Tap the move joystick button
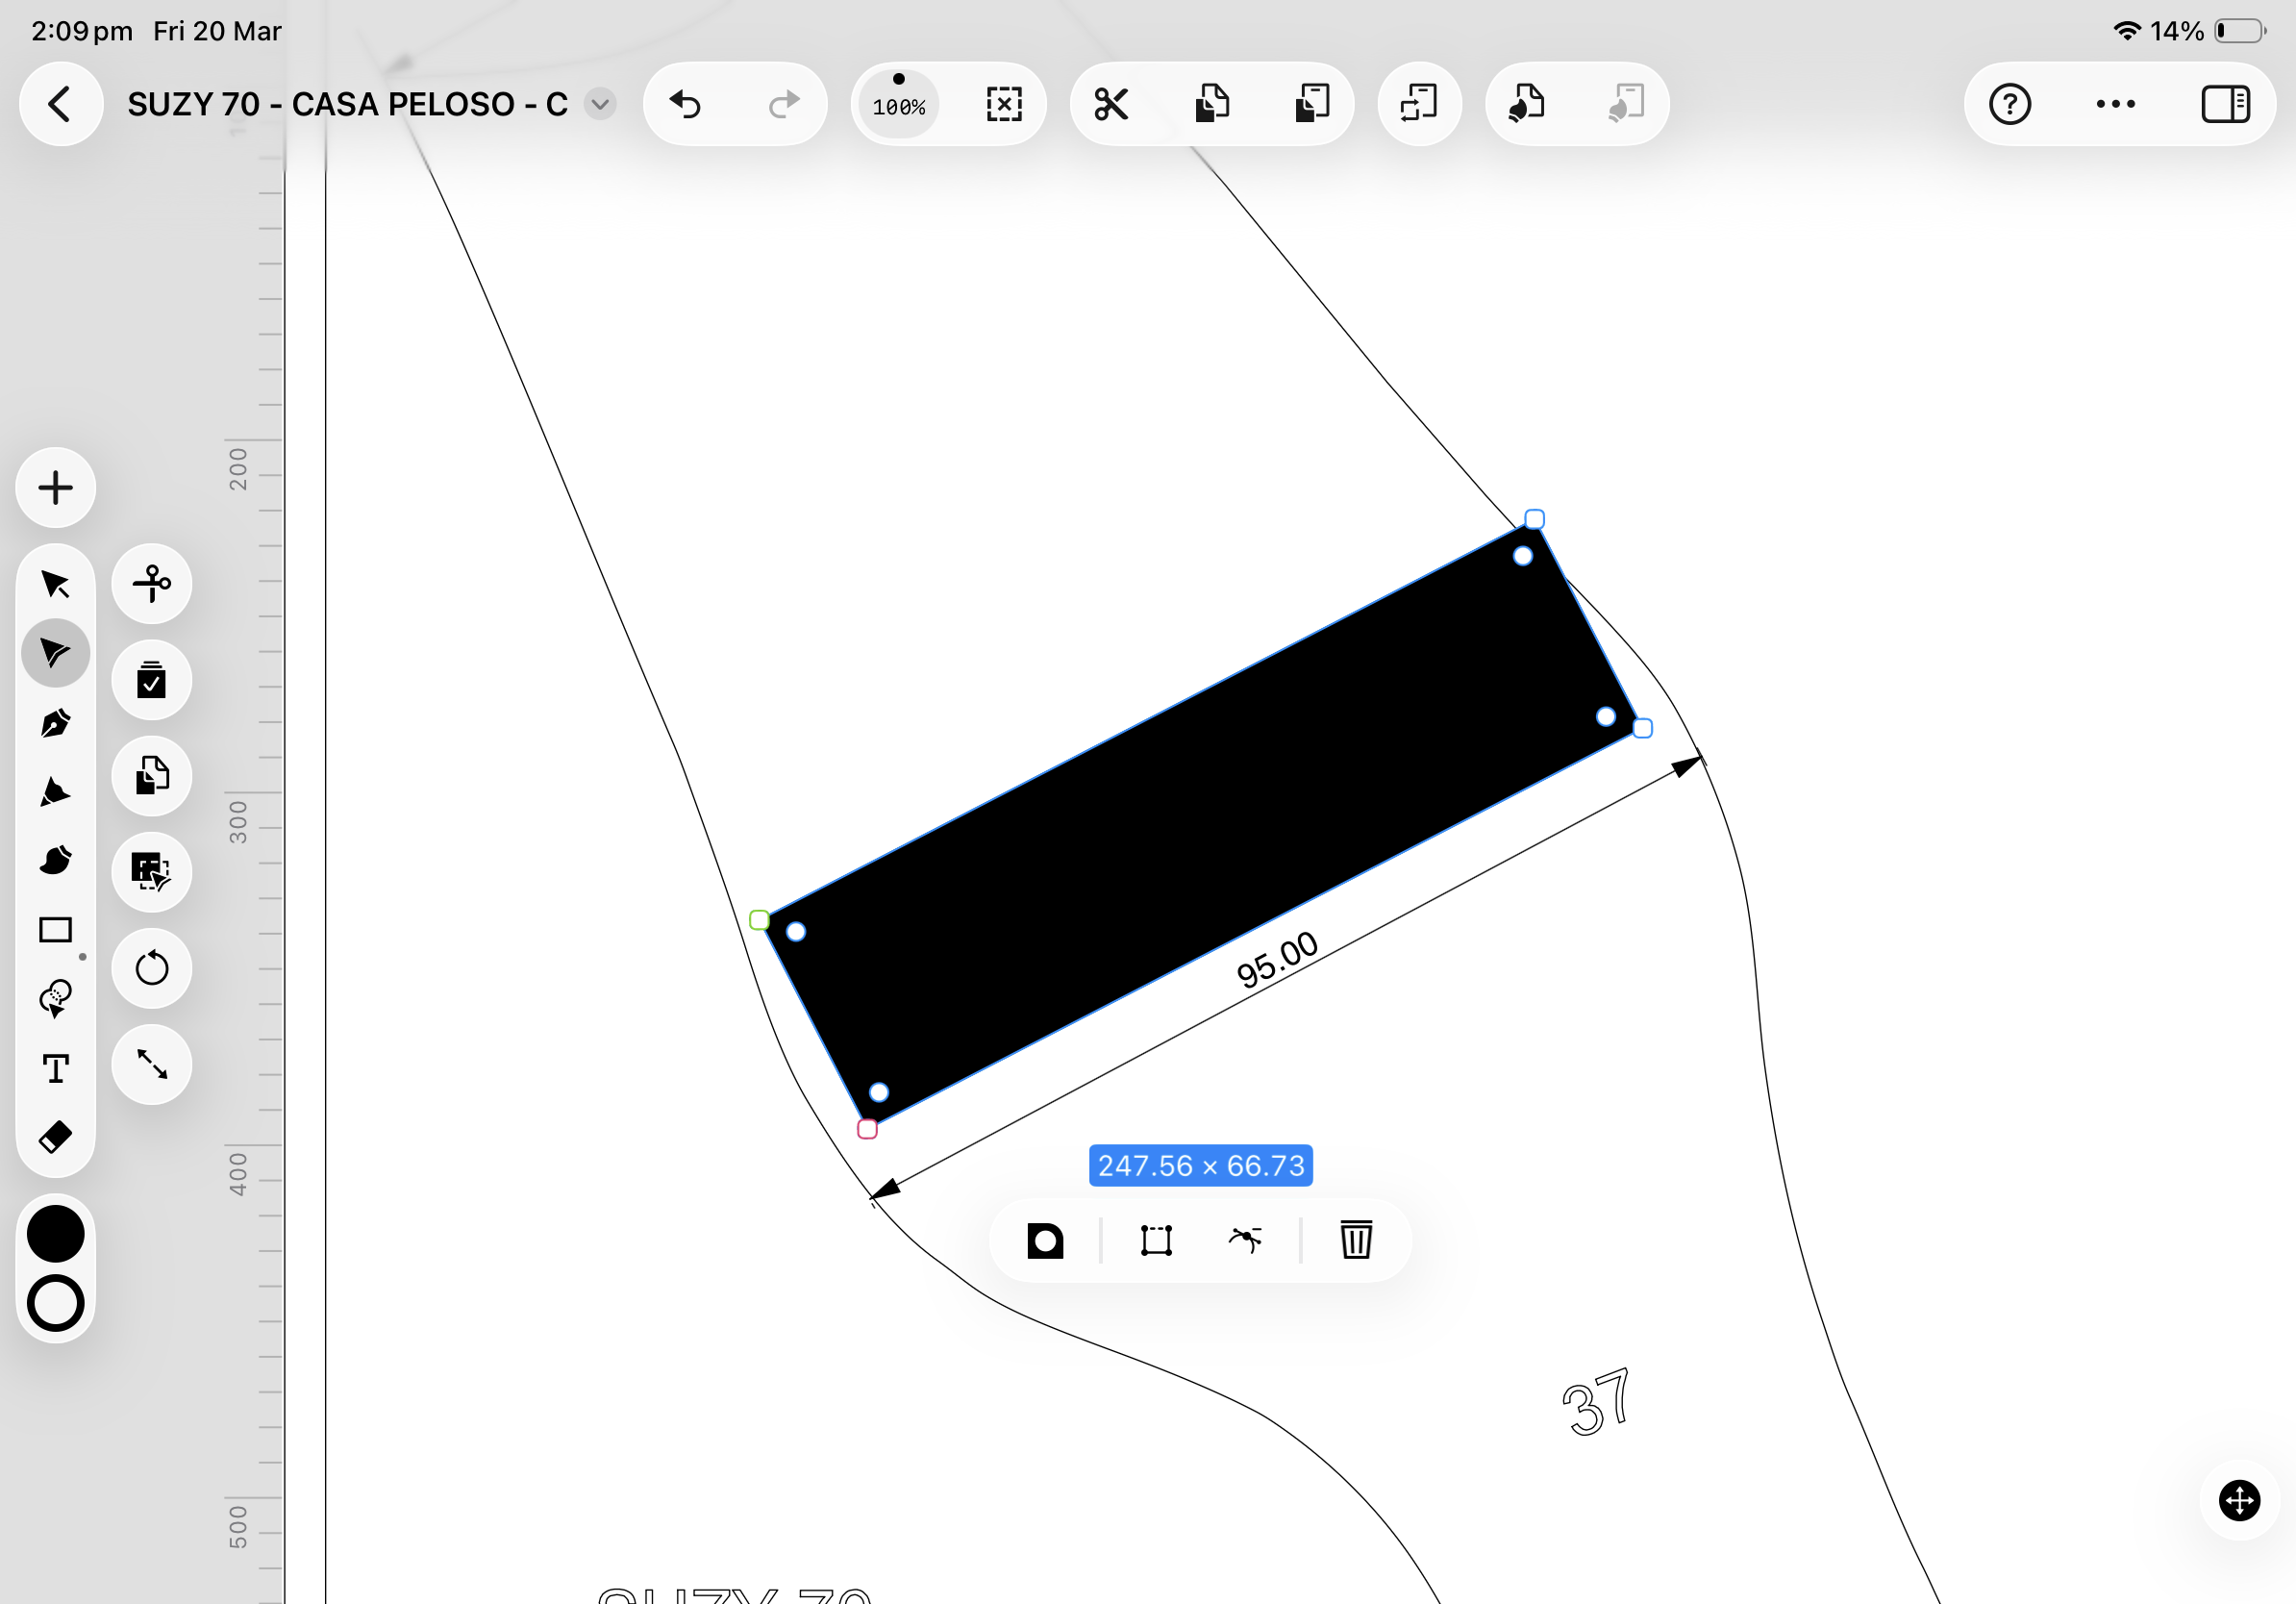2296x1604 pixels. click(2239, 1500)
